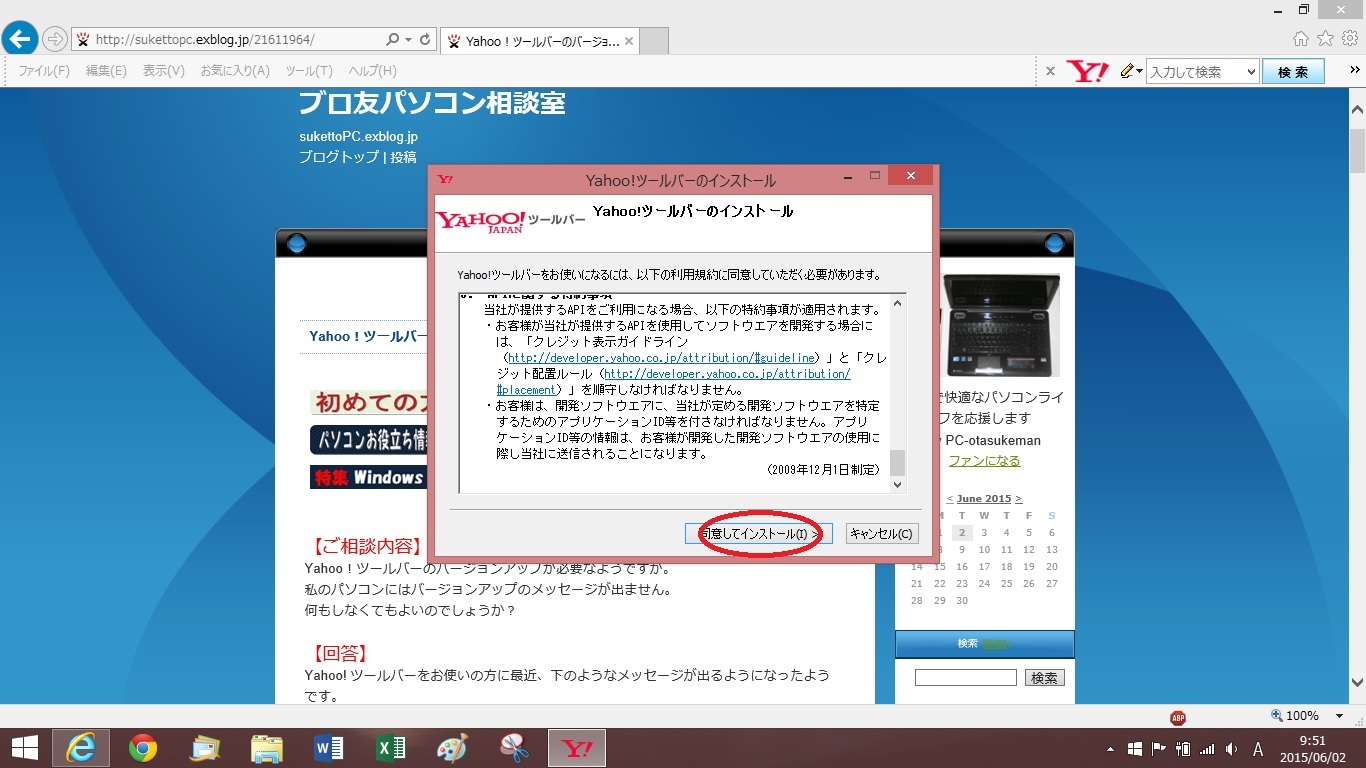Click blog sidebar search text field

coord(965,678)
